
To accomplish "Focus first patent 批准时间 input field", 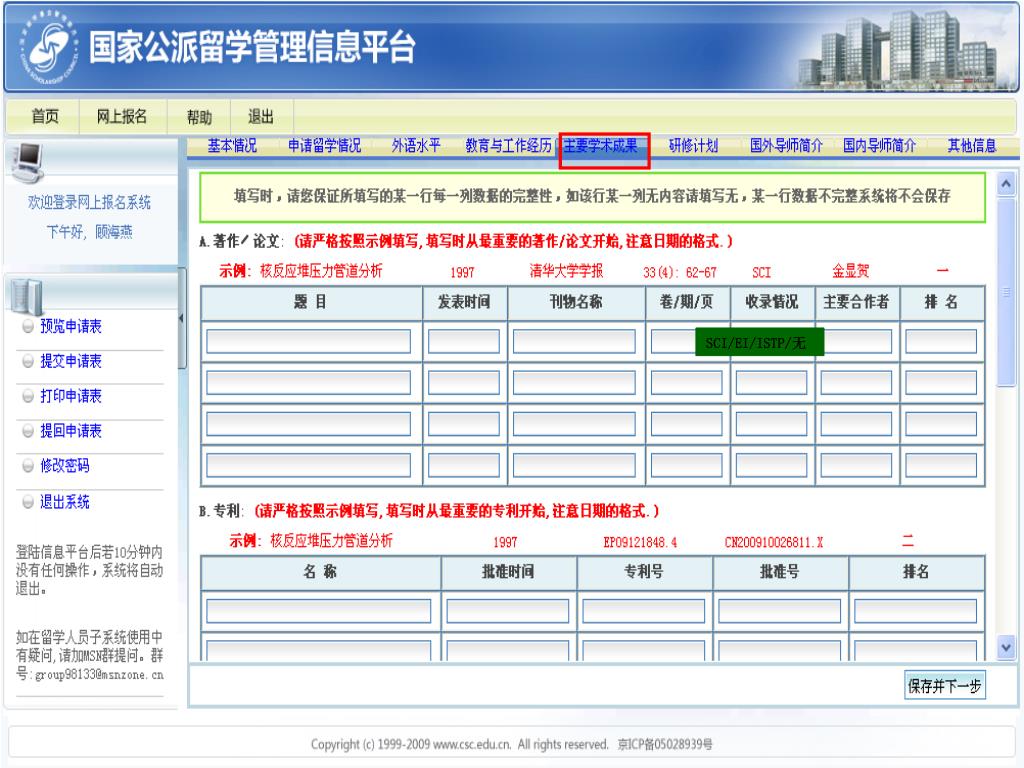I will (x=508, y=611).
